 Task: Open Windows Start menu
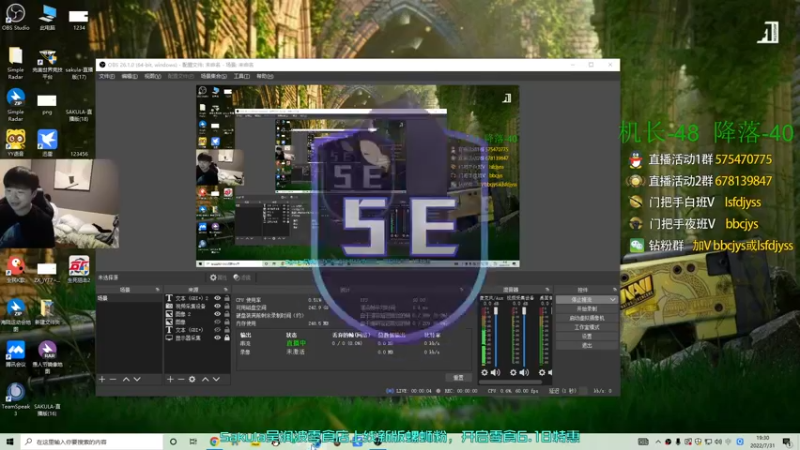9,441
